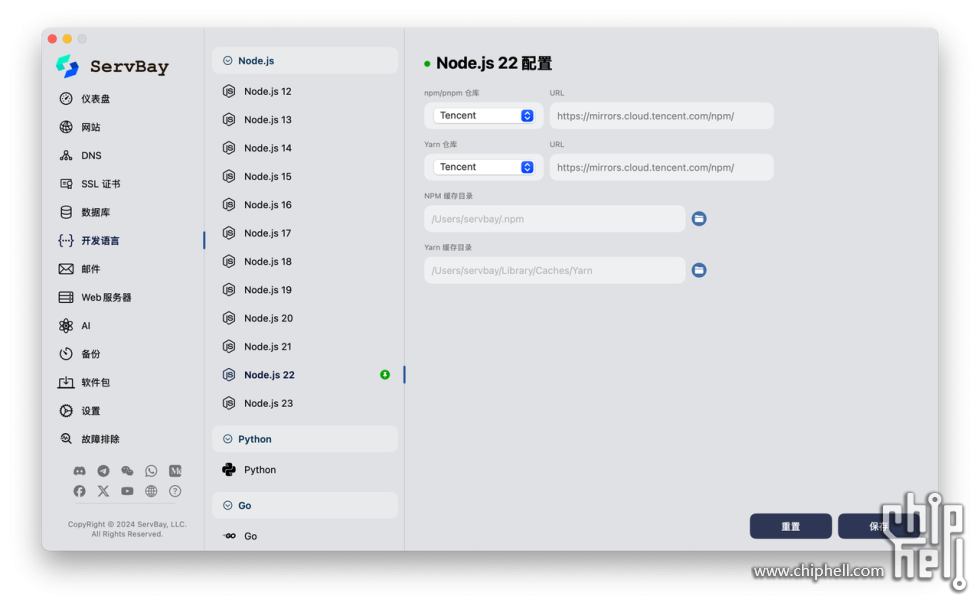Open SSL 证书 via its certificate icon
This screenshot has height=606, width=980.
click(x=66, y=184)
